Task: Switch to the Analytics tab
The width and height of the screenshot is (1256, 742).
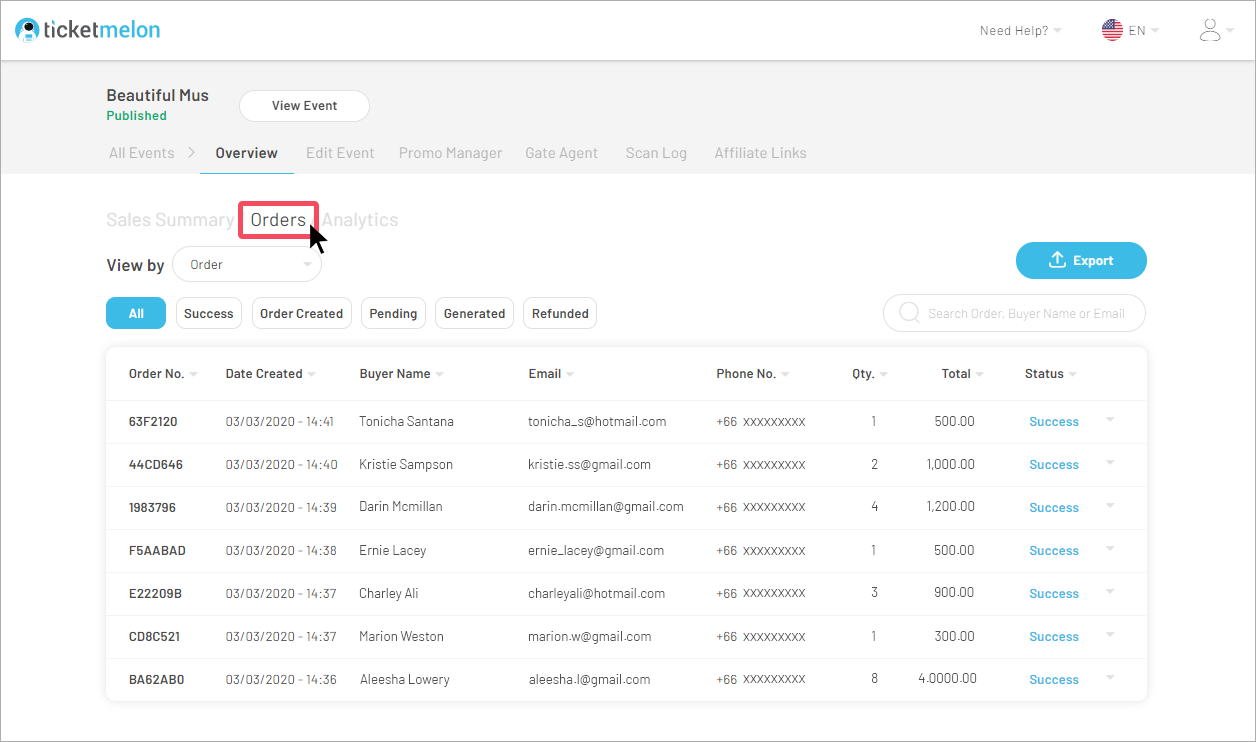Action: (x=360, y=220)
